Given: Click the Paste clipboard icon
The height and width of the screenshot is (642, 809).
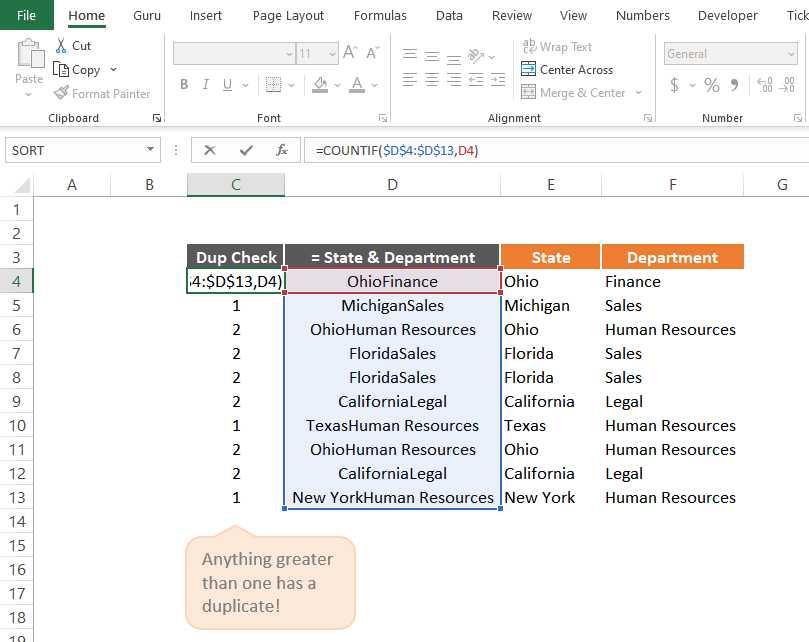Looking at the screenshot, I should [30, 54].
